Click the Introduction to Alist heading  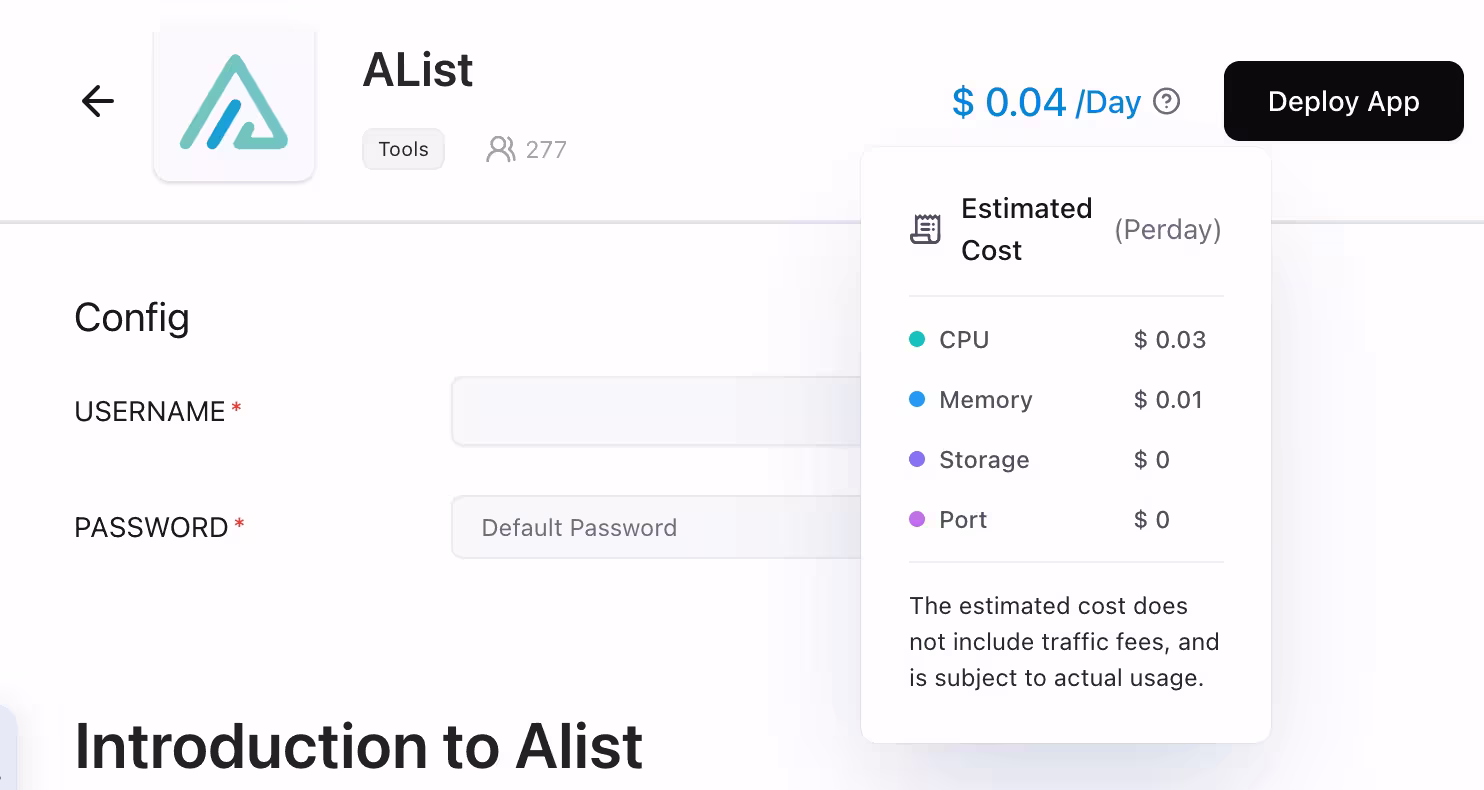(x=359, y=746)
